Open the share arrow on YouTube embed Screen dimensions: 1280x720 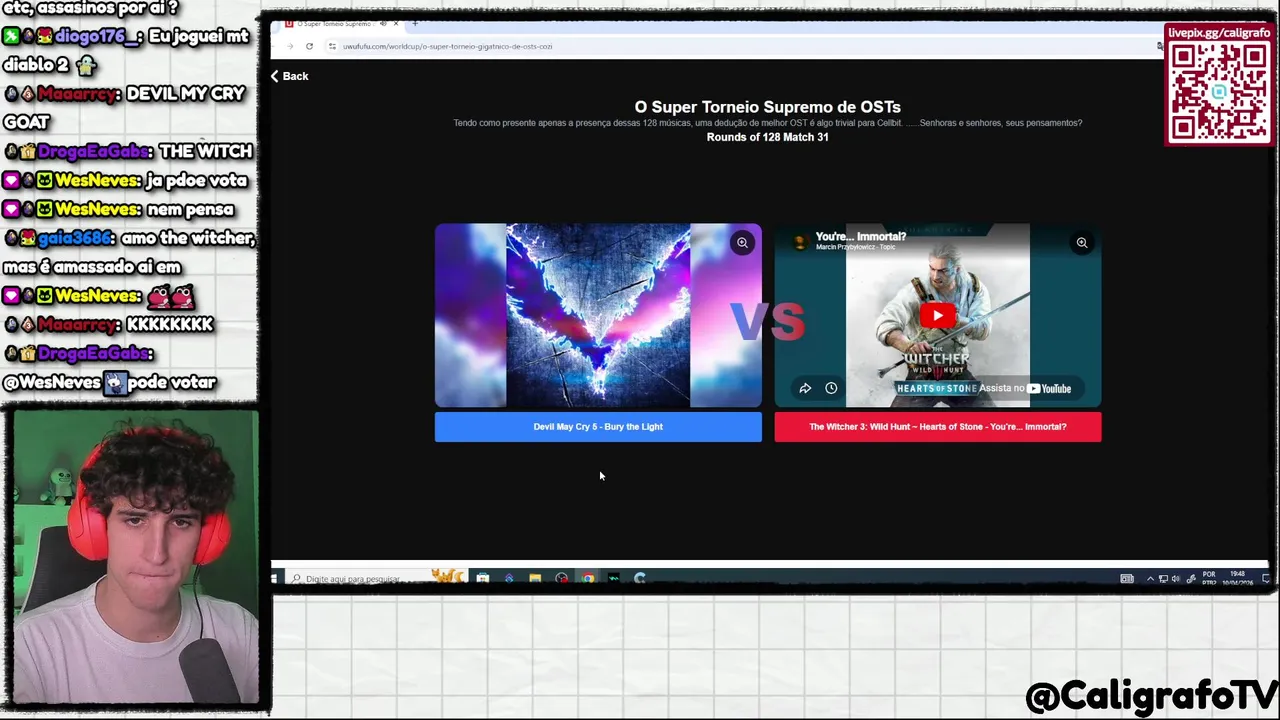point(805,388)
